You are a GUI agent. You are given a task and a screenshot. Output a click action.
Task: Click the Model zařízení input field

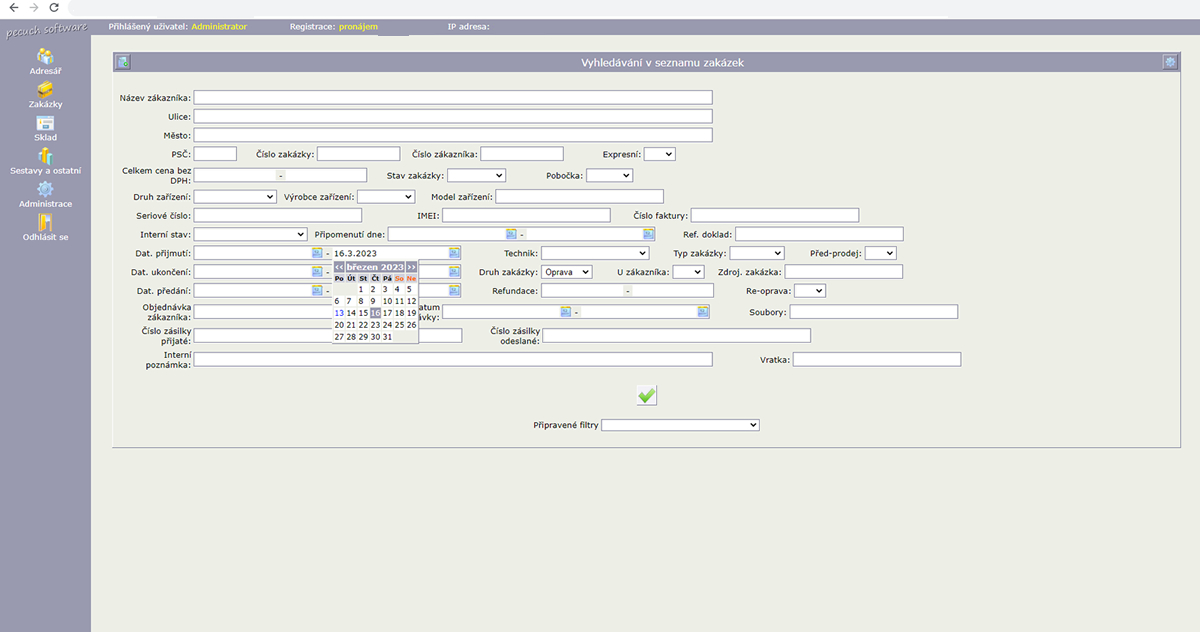pyautogui.click(x=579, y=197)
